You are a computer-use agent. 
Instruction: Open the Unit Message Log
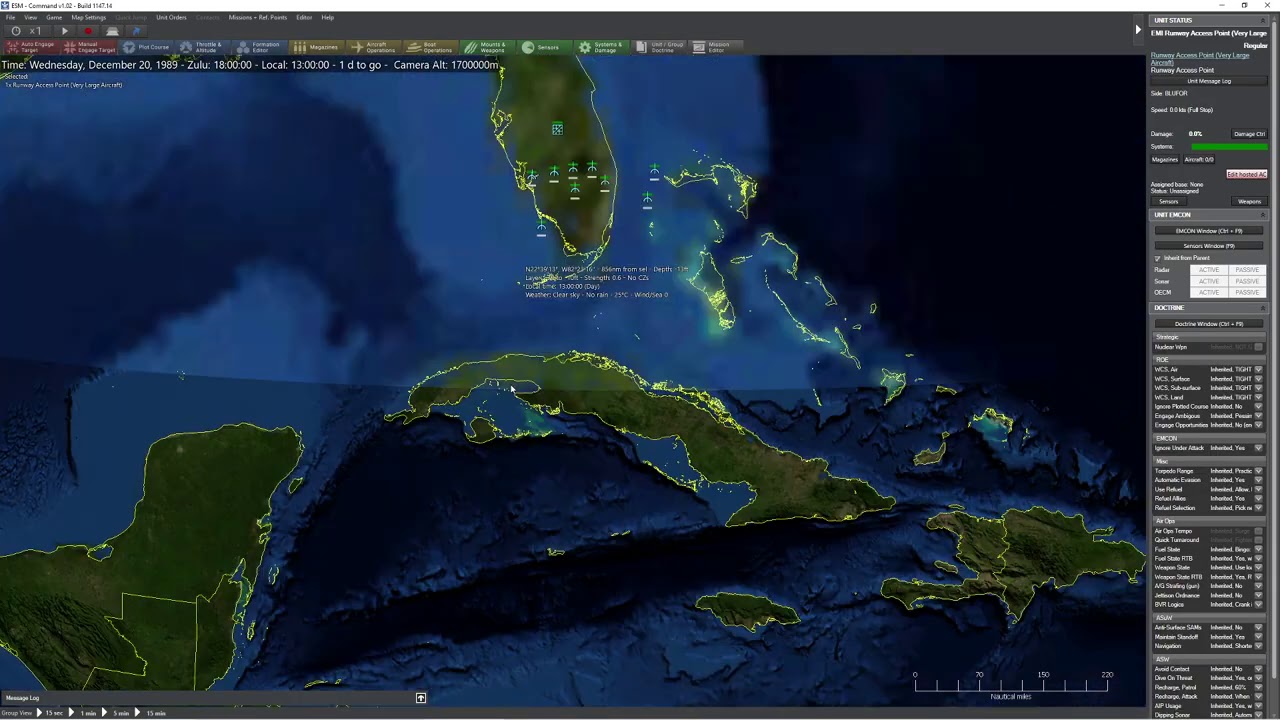[x=1209, y=81]
